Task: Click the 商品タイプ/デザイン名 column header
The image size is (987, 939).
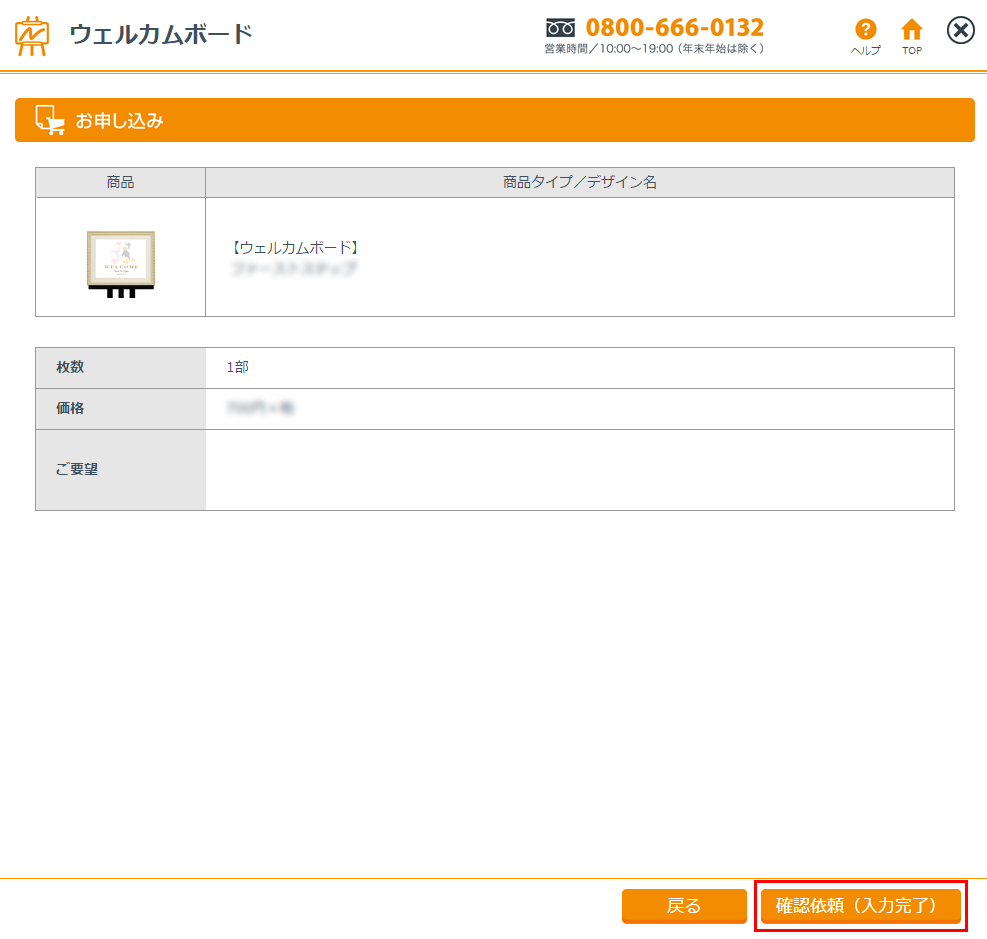Action: click(x=579, y=182)
